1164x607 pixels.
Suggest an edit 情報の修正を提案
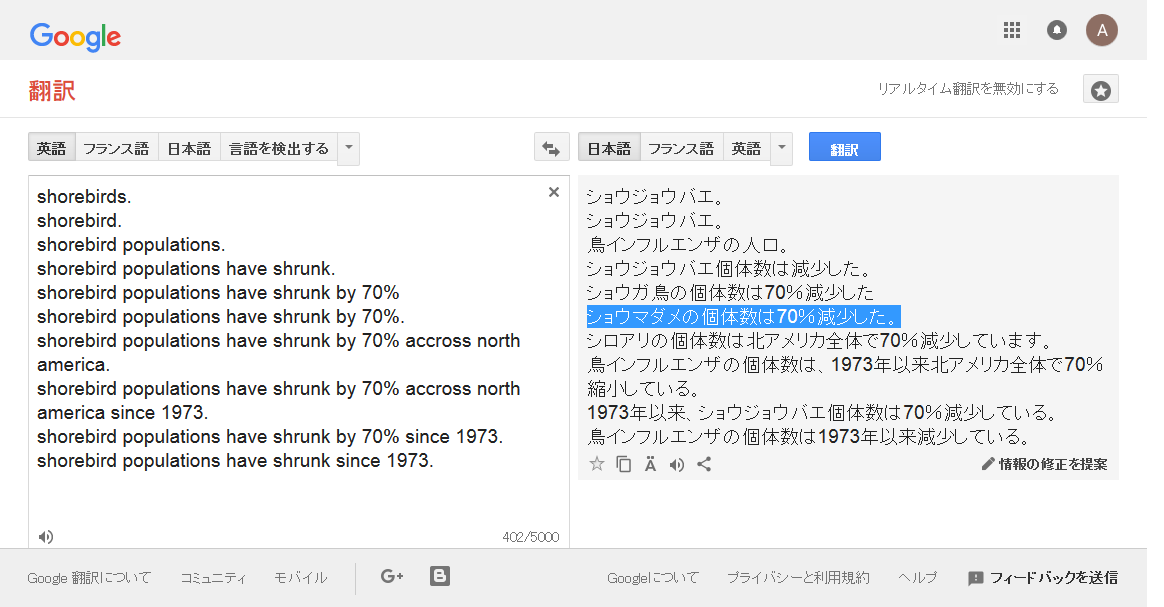point(1044,464)
